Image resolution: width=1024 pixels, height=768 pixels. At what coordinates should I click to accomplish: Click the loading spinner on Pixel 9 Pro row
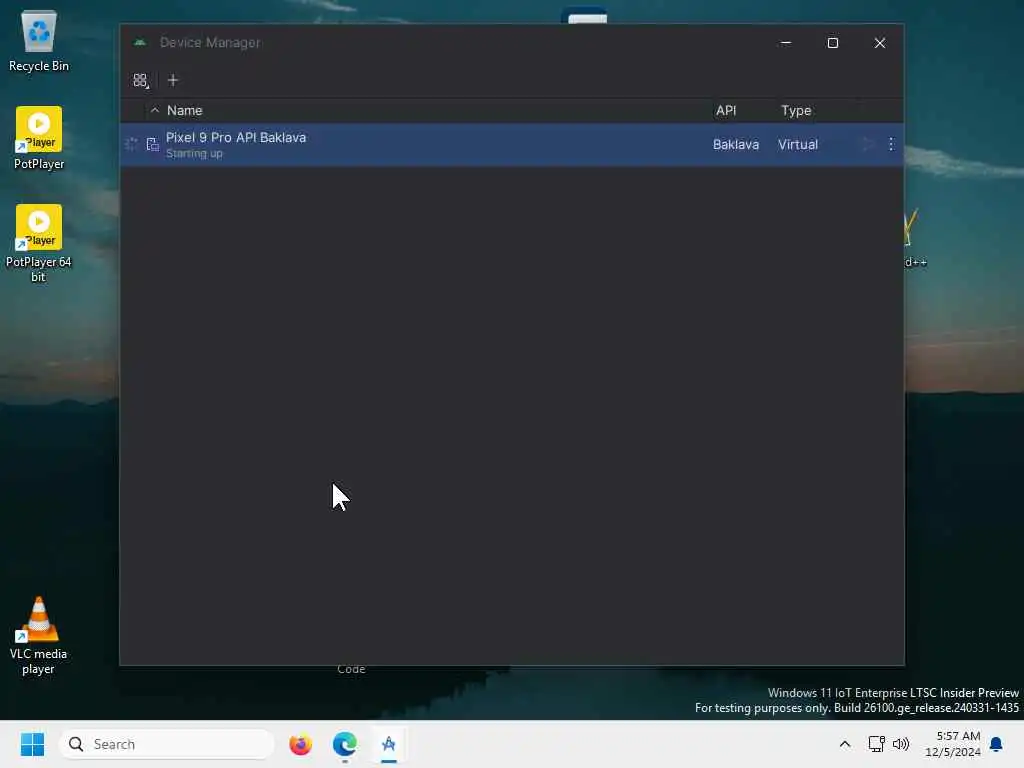[x=131, y=144]
